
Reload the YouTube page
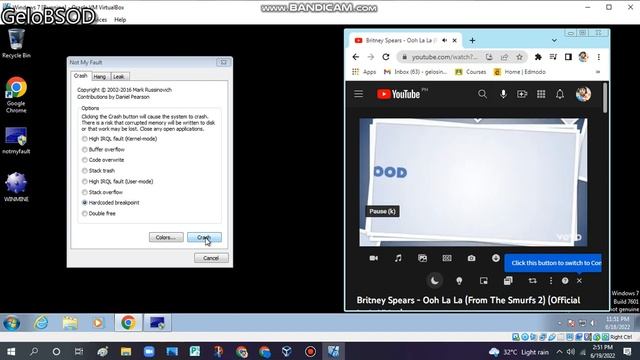coord(386,57)
